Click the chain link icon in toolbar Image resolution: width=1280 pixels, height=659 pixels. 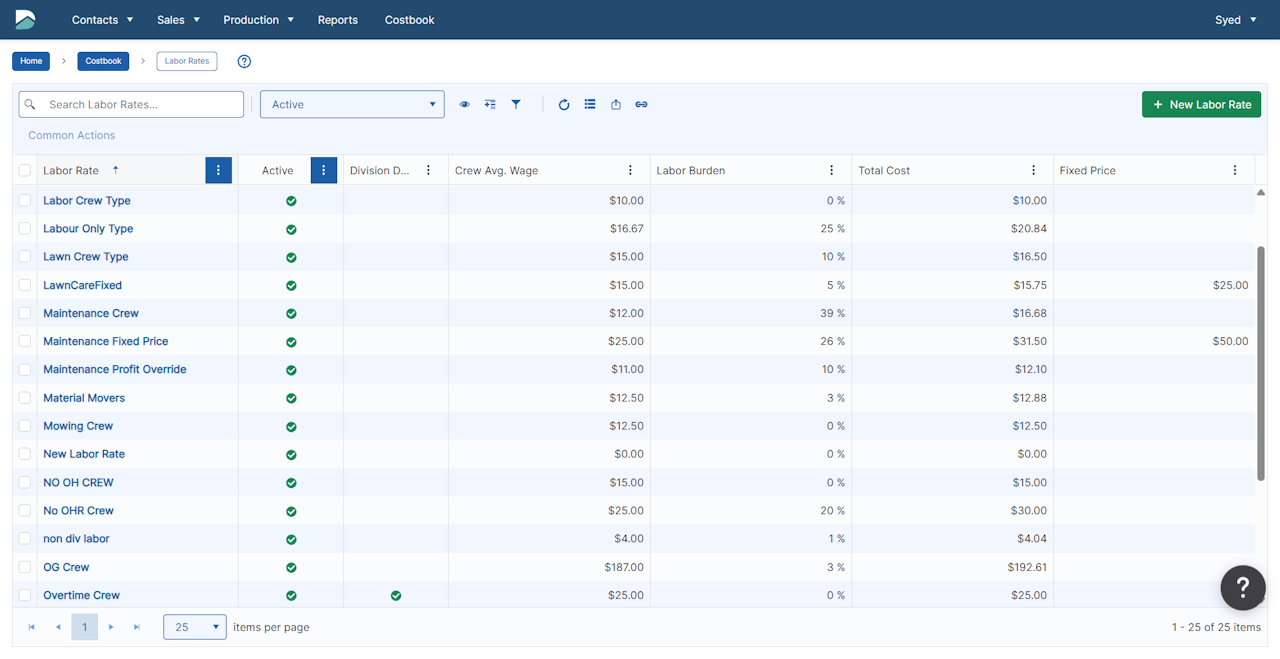pyautogui.click(x=642, y=105)
